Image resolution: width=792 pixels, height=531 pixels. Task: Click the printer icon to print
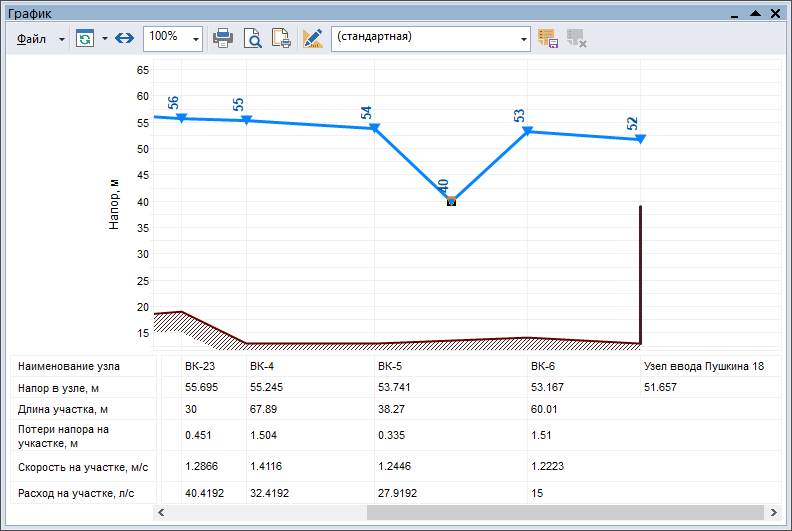pos(223,38)
